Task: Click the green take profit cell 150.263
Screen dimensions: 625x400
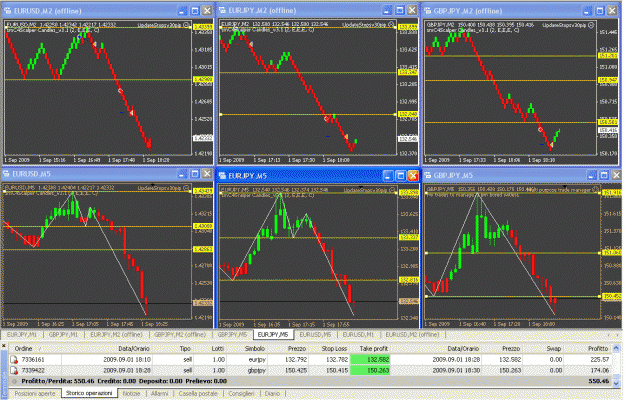Action: point(370,371)
